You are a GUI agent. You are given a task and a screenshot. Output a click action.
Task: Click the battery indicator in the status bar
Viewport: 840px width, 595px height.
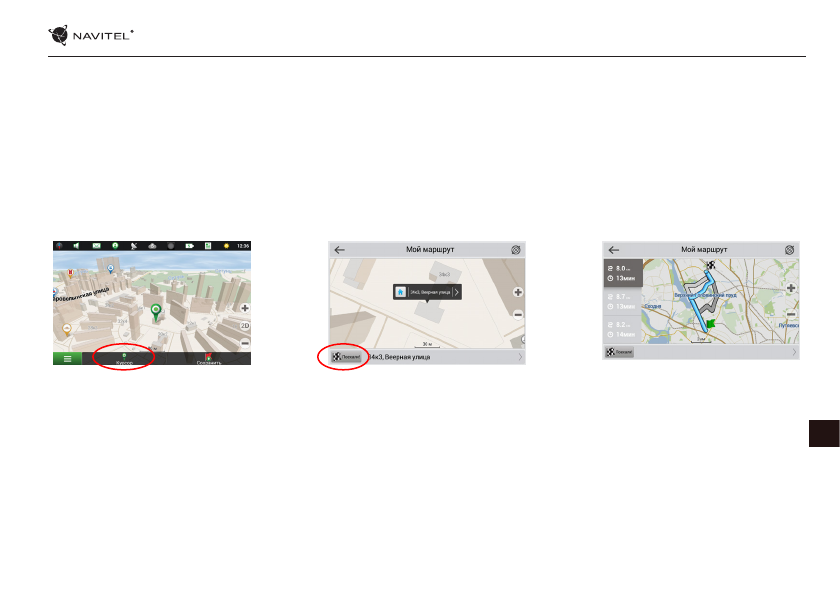click(189, 246)
